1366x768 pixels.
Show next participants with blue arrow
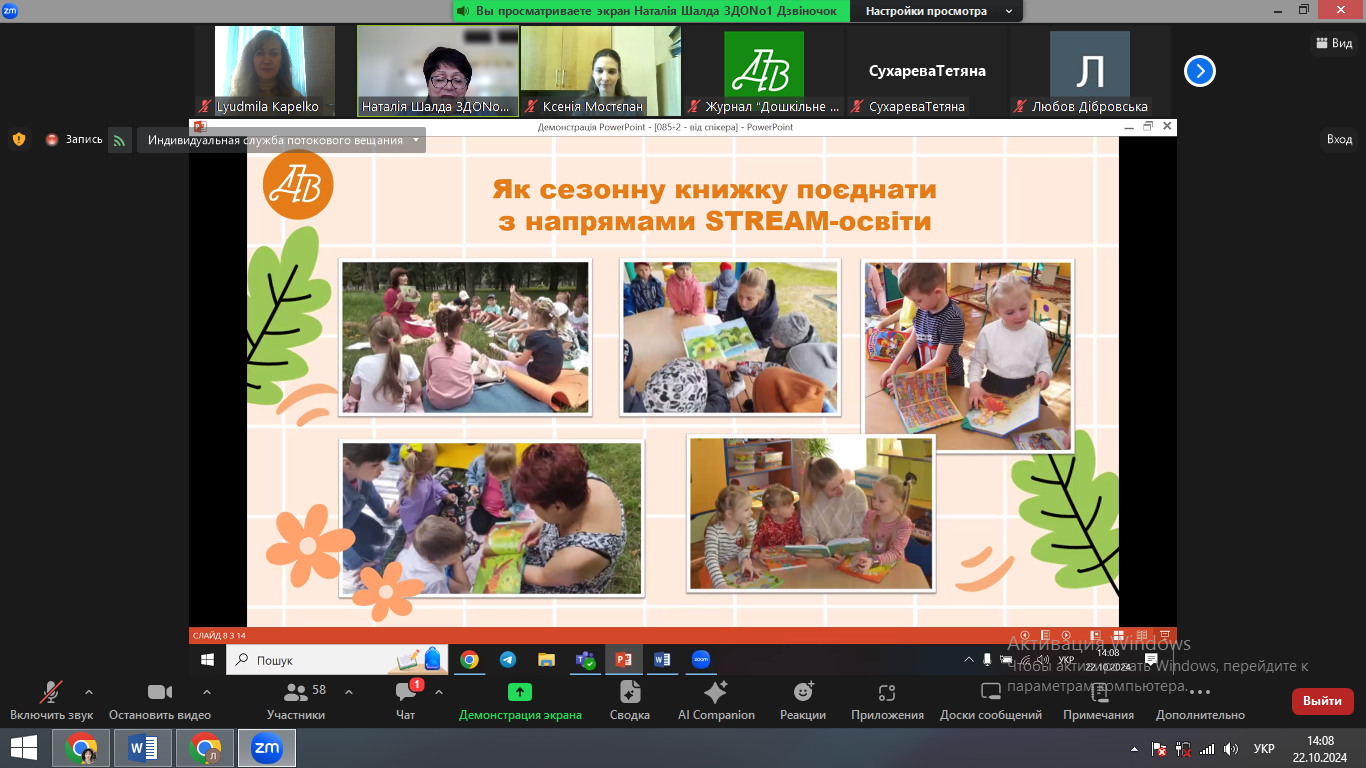1200,71
